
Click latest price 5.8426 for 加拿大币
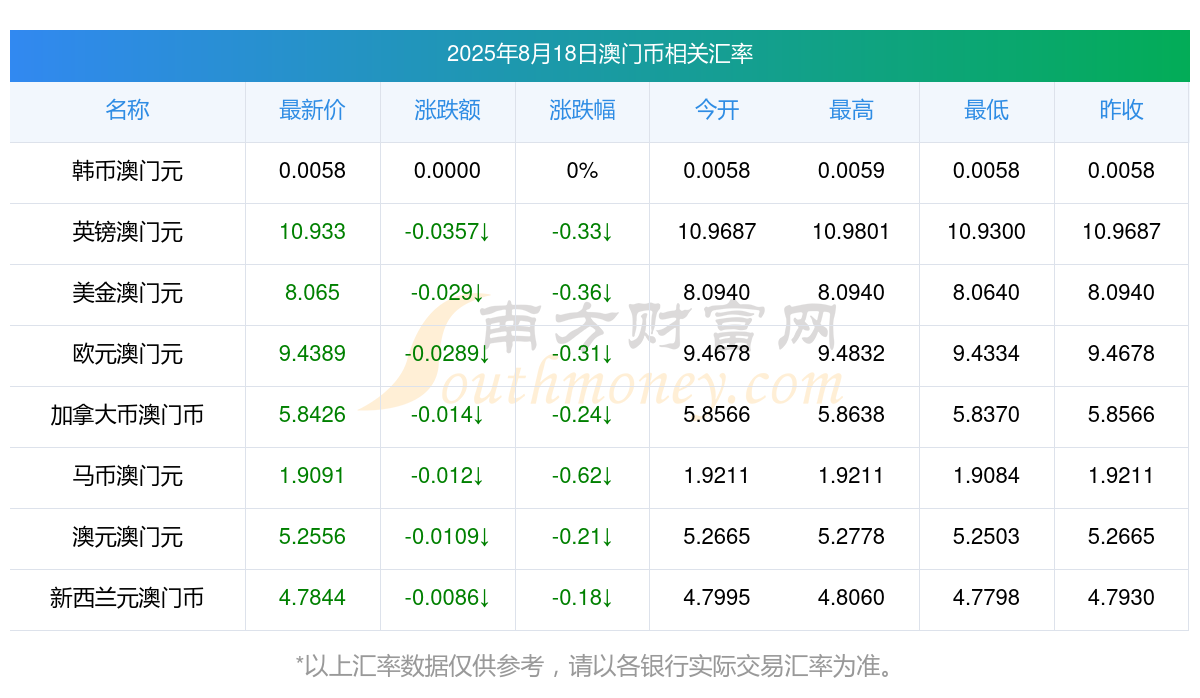(312, 415)
